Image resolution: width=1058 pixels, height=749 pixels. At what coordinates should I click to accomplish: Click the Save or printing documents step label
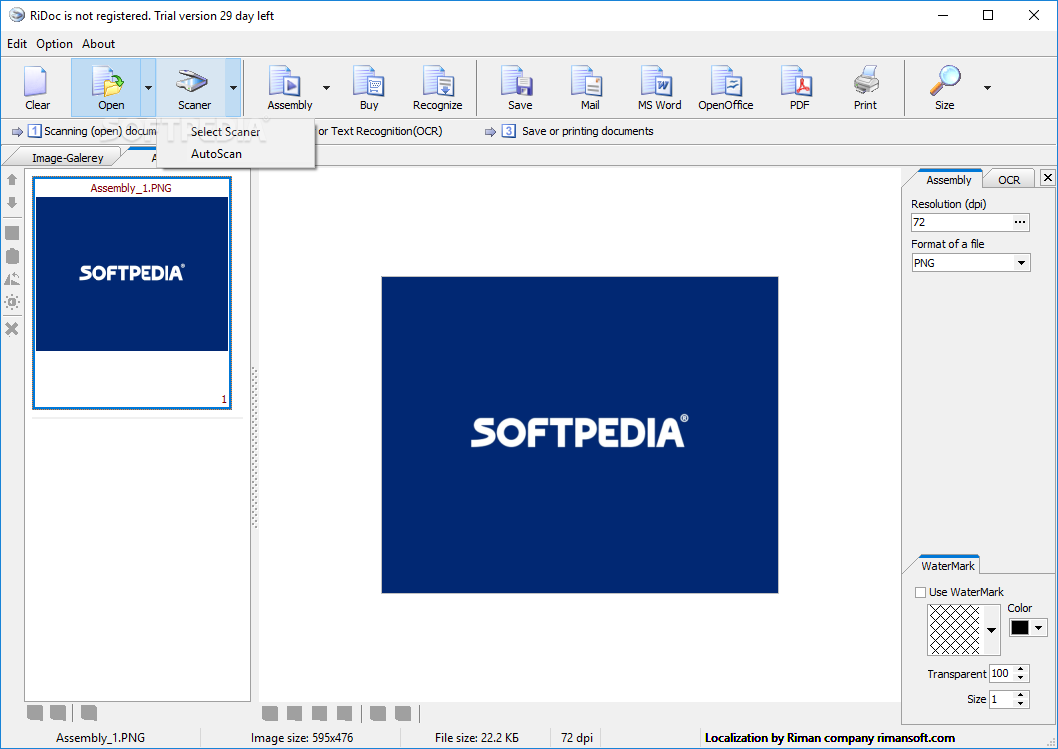(588, 131)
